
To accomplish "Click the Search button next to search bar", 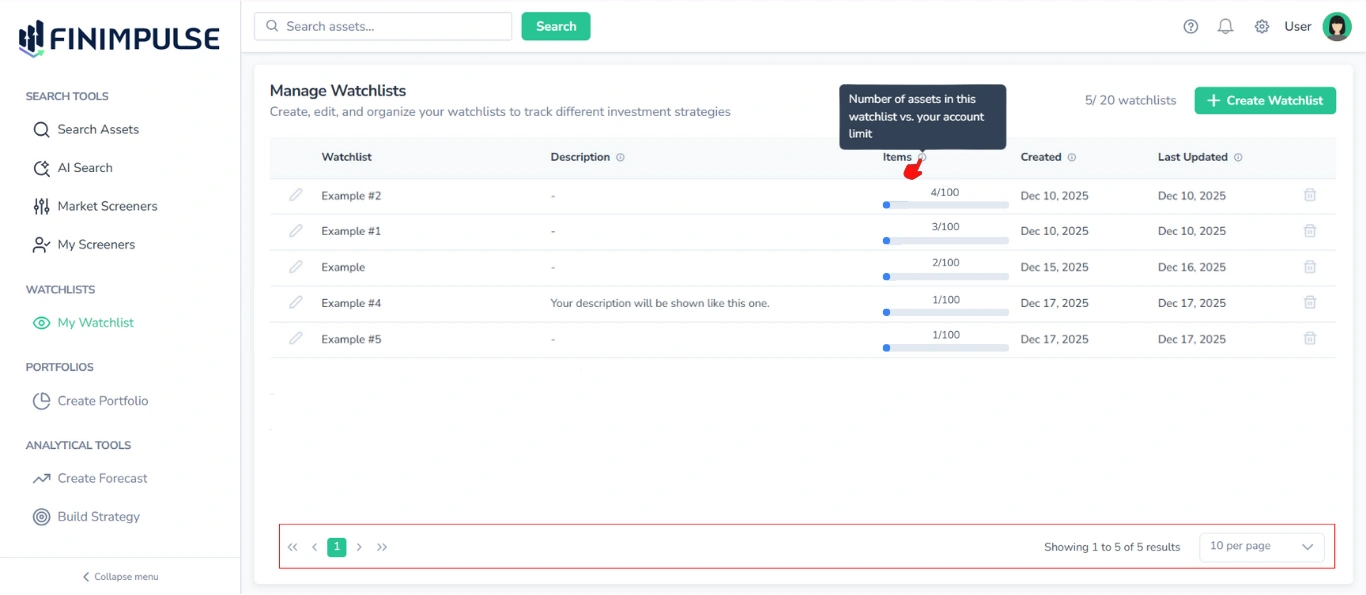I will coord(555,26).
